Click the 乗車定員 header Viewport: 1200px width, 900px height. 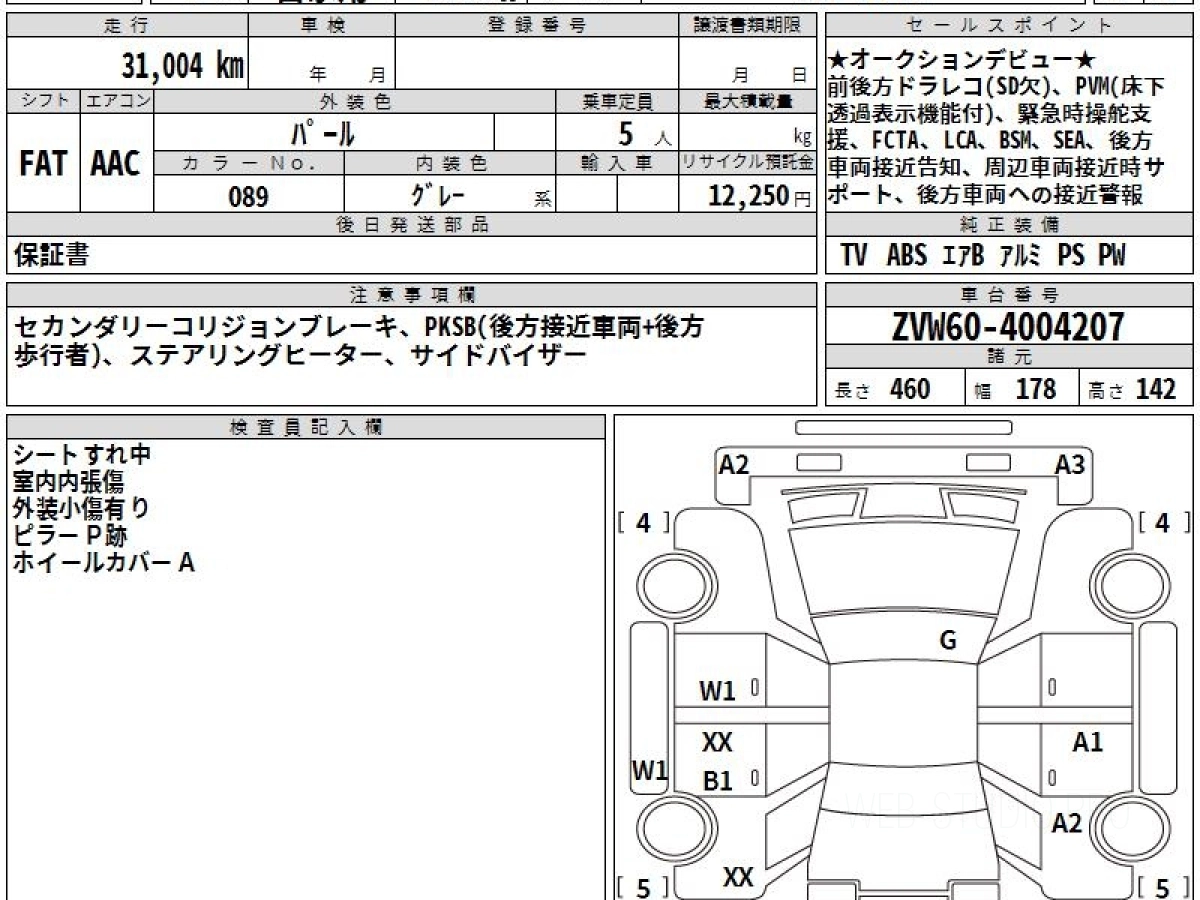(618, 101)
